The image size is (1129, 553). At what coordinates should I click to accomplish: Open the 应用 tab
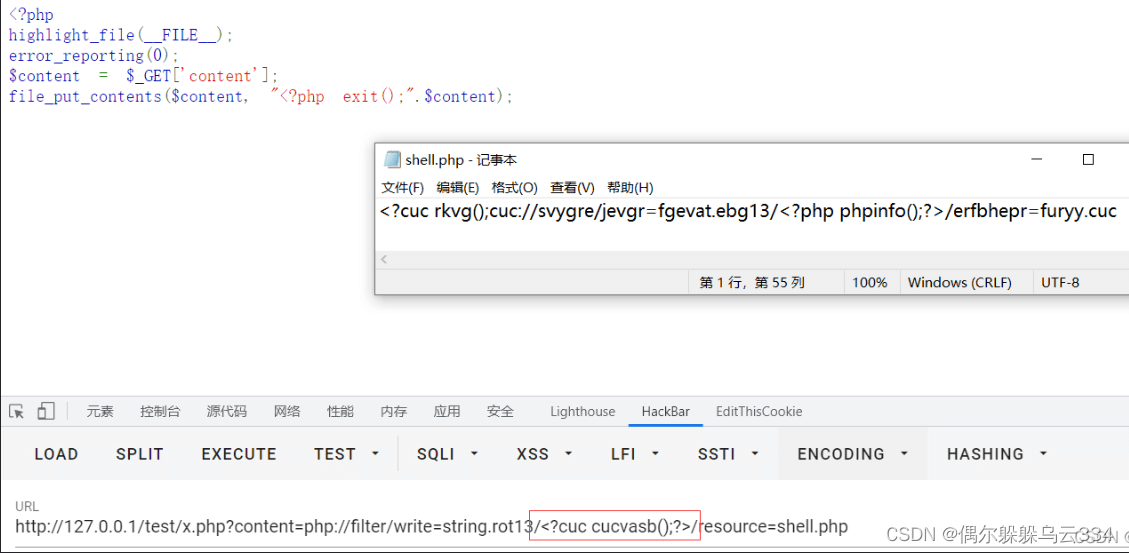click(x=446, y=412)
